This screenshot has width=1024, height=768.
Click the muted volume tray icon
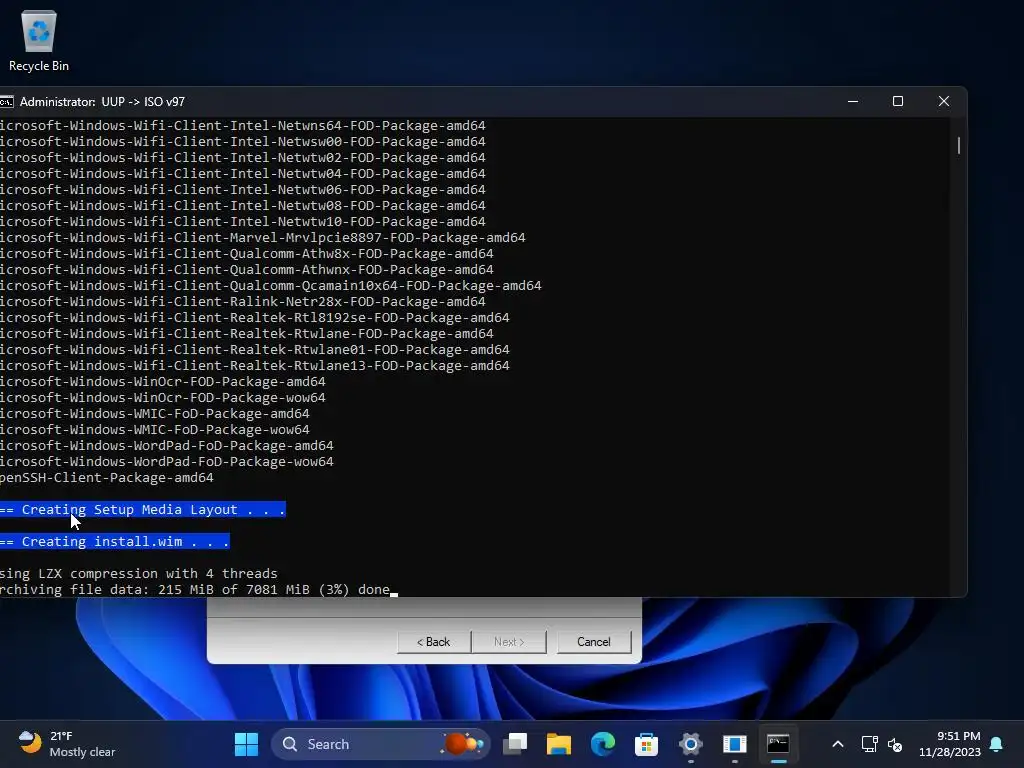[895, 744]
